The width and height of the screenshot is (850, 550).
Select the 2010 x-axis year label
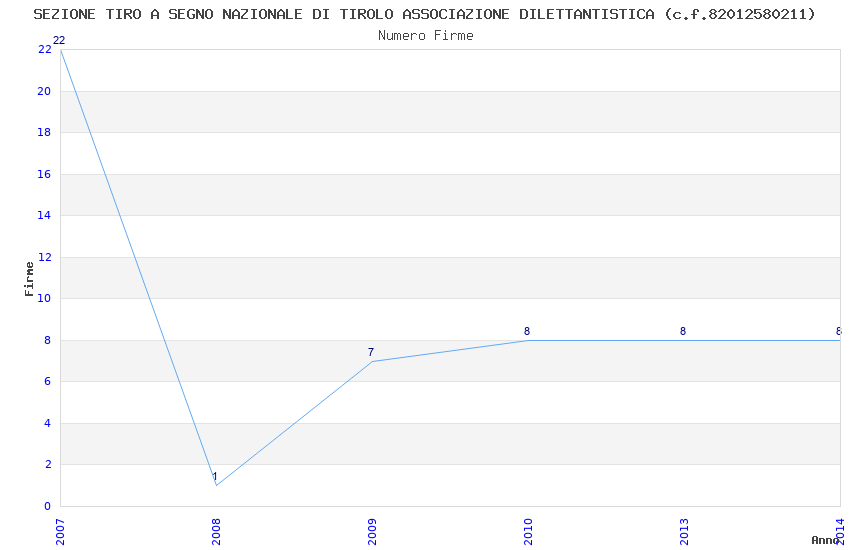pos(528,532)
